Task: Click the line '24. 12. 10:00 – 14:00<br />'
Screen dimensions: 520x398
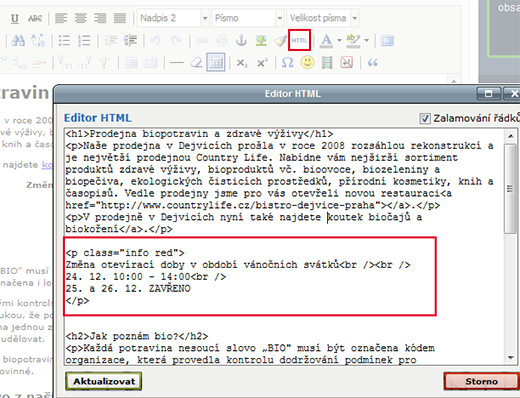Action: pyautogui.click(x=146, y=277)
